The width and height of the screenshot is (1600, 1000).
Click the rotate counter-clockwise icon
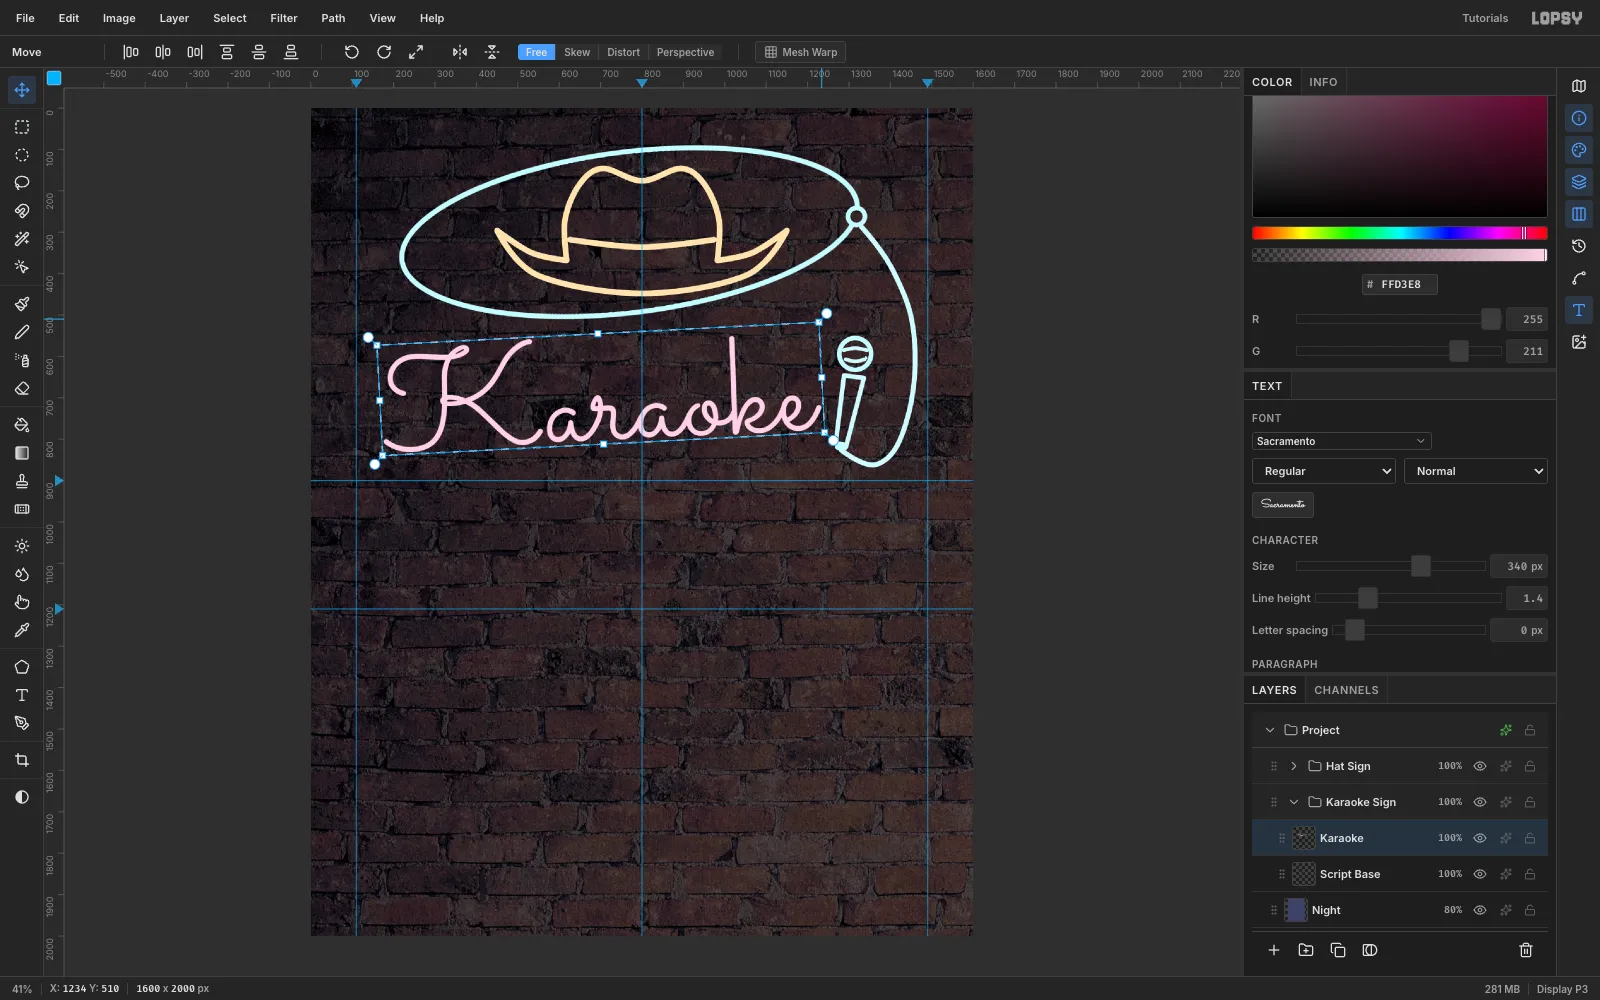tap(352, 52)
